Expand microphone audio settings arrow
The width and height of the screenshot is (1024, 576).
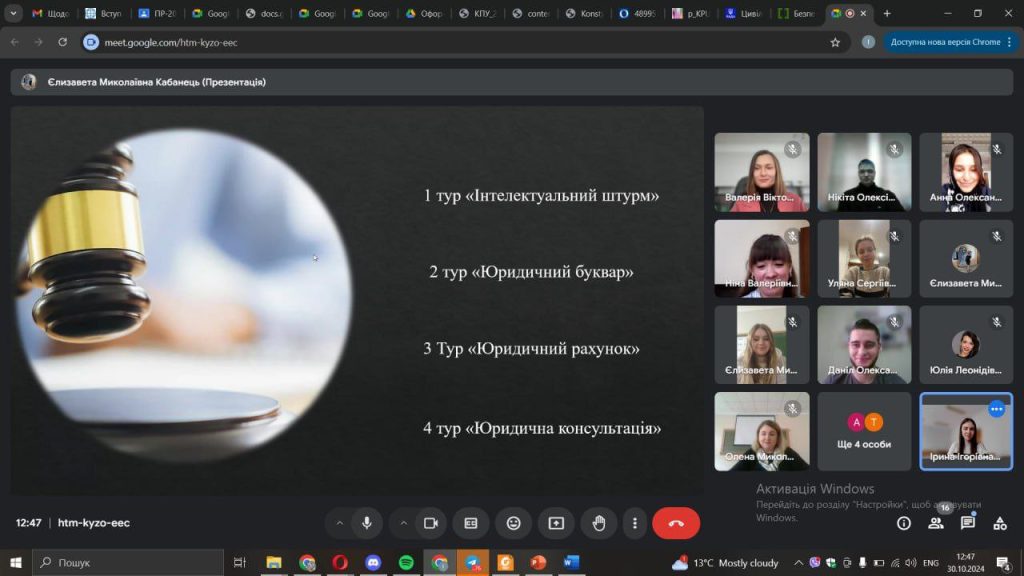339,523
